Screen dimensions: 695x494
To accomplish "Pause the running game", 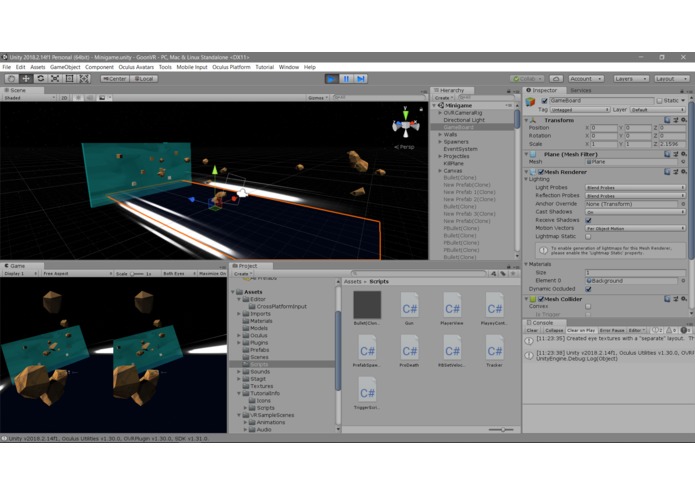I will [346, 79].
